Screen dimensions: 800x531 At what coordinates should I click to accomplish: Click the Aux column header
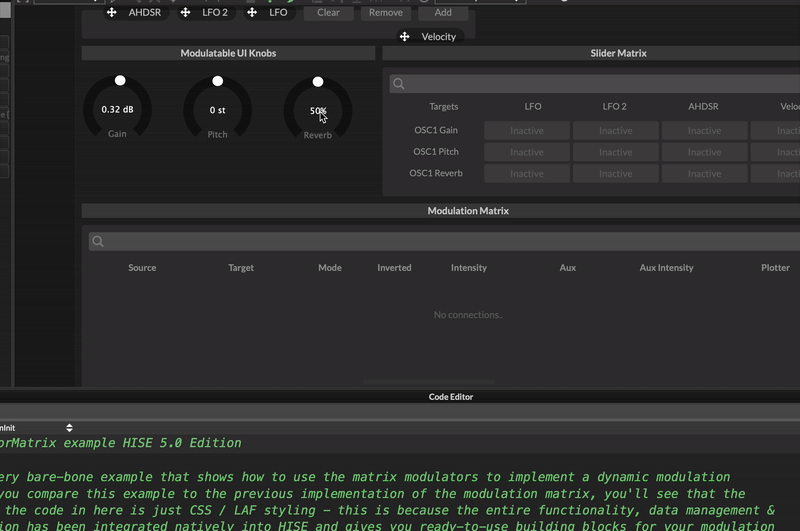(568, 268)
